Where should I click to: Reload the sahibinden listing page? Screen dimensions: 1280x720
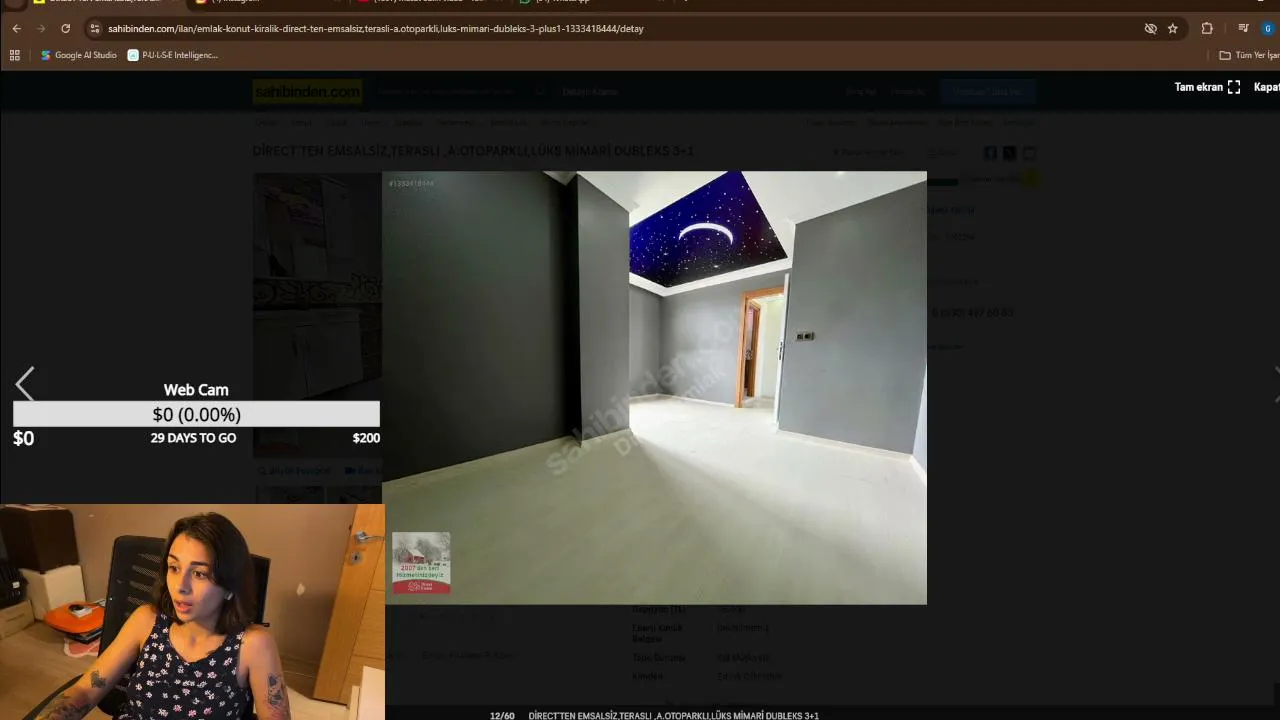(66, 29)
